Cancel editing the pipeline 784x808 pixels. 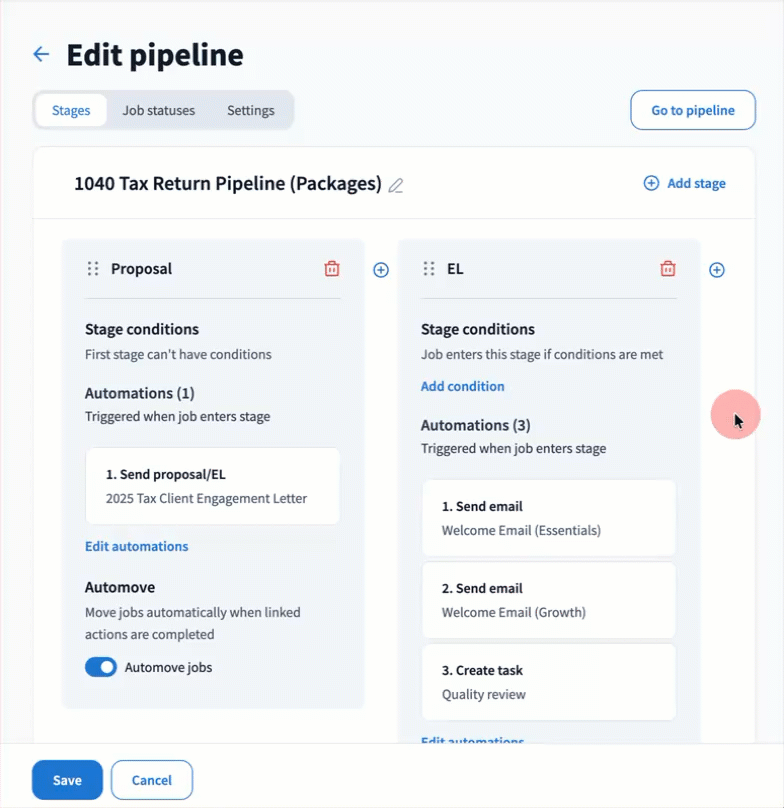coord(151,780)
